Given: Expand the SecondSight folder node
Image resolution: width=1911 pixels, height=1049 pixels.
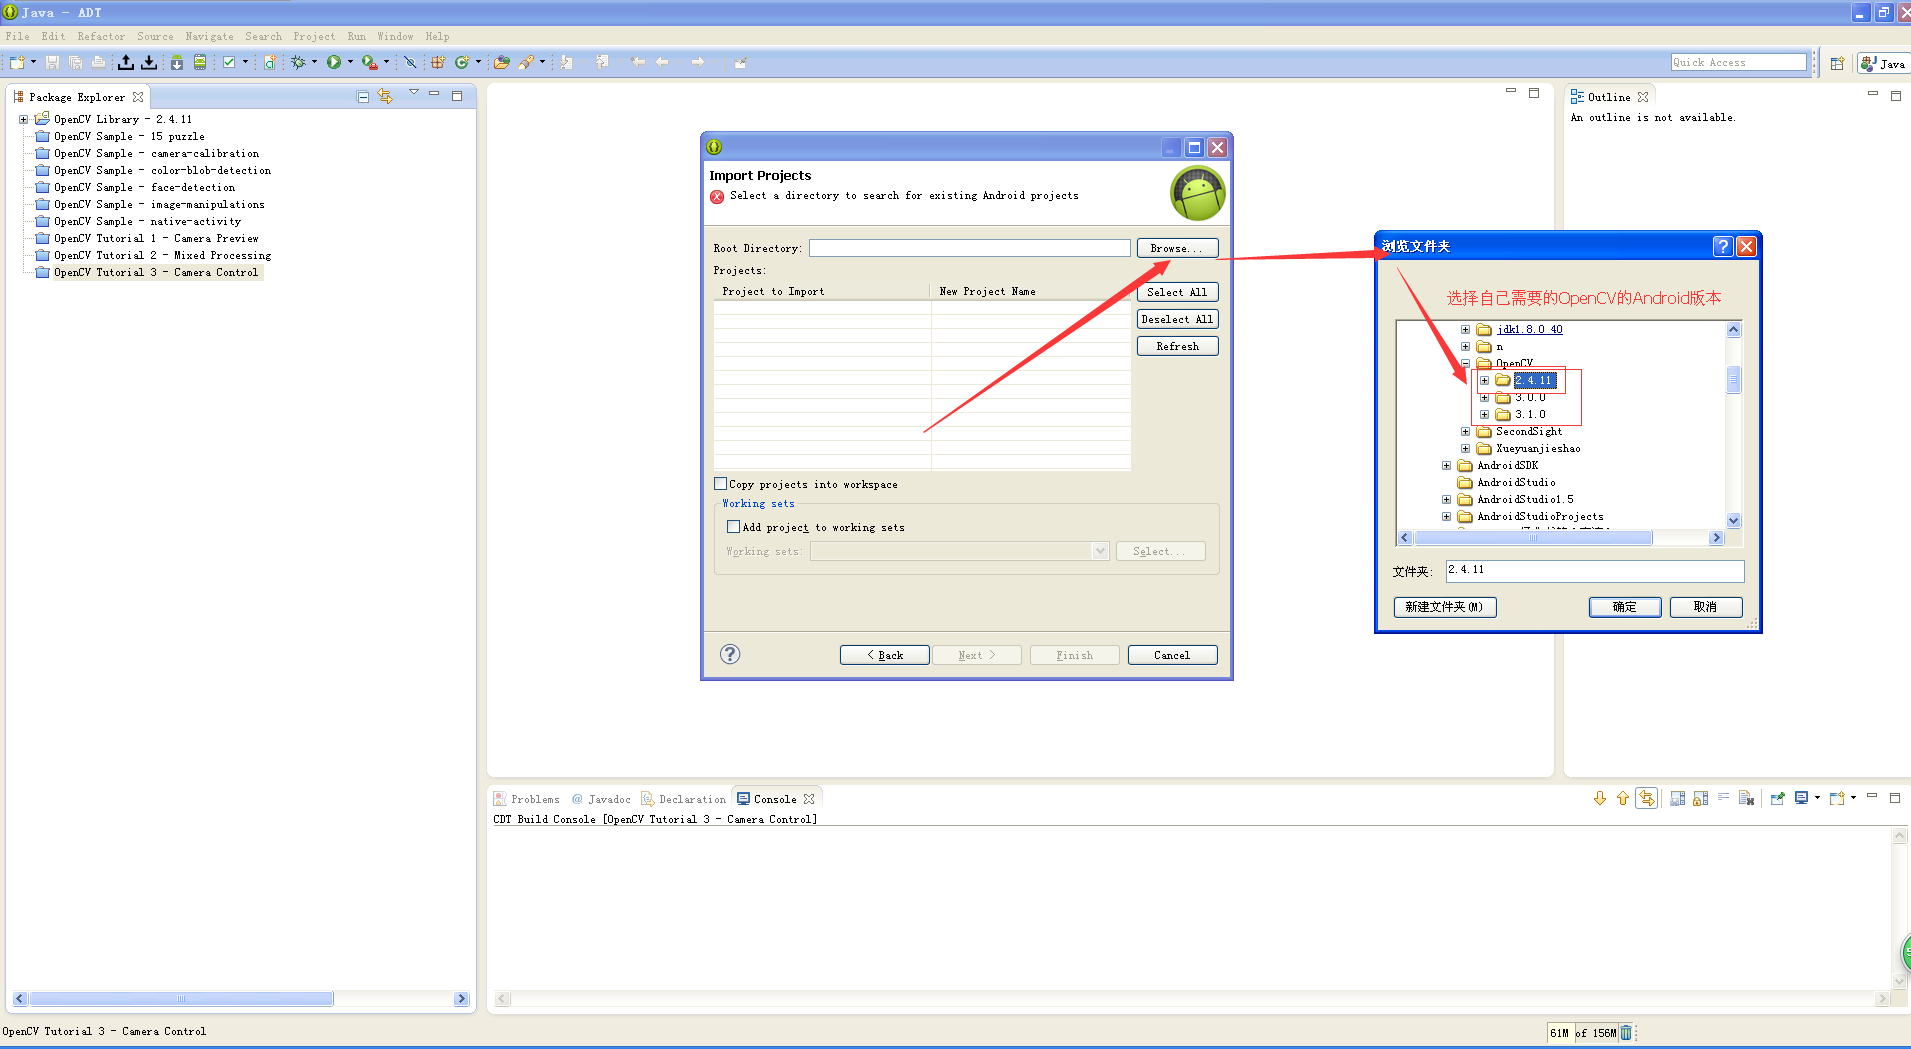Looking at the screenshot, I should click(1465, 432).
